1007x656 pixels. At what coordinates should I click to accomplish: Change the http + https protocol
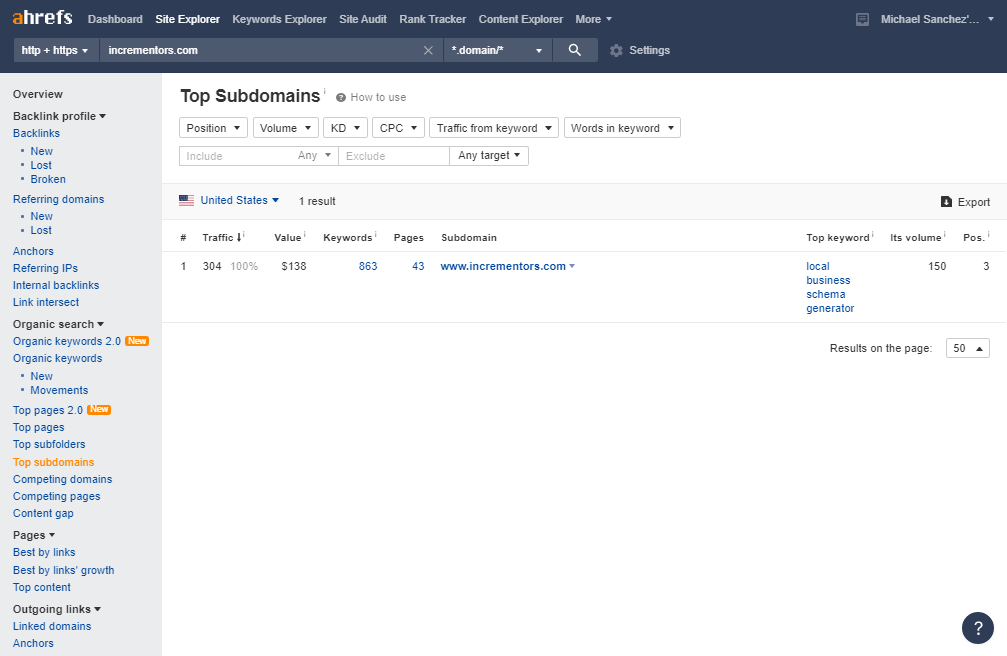(55, 50)
